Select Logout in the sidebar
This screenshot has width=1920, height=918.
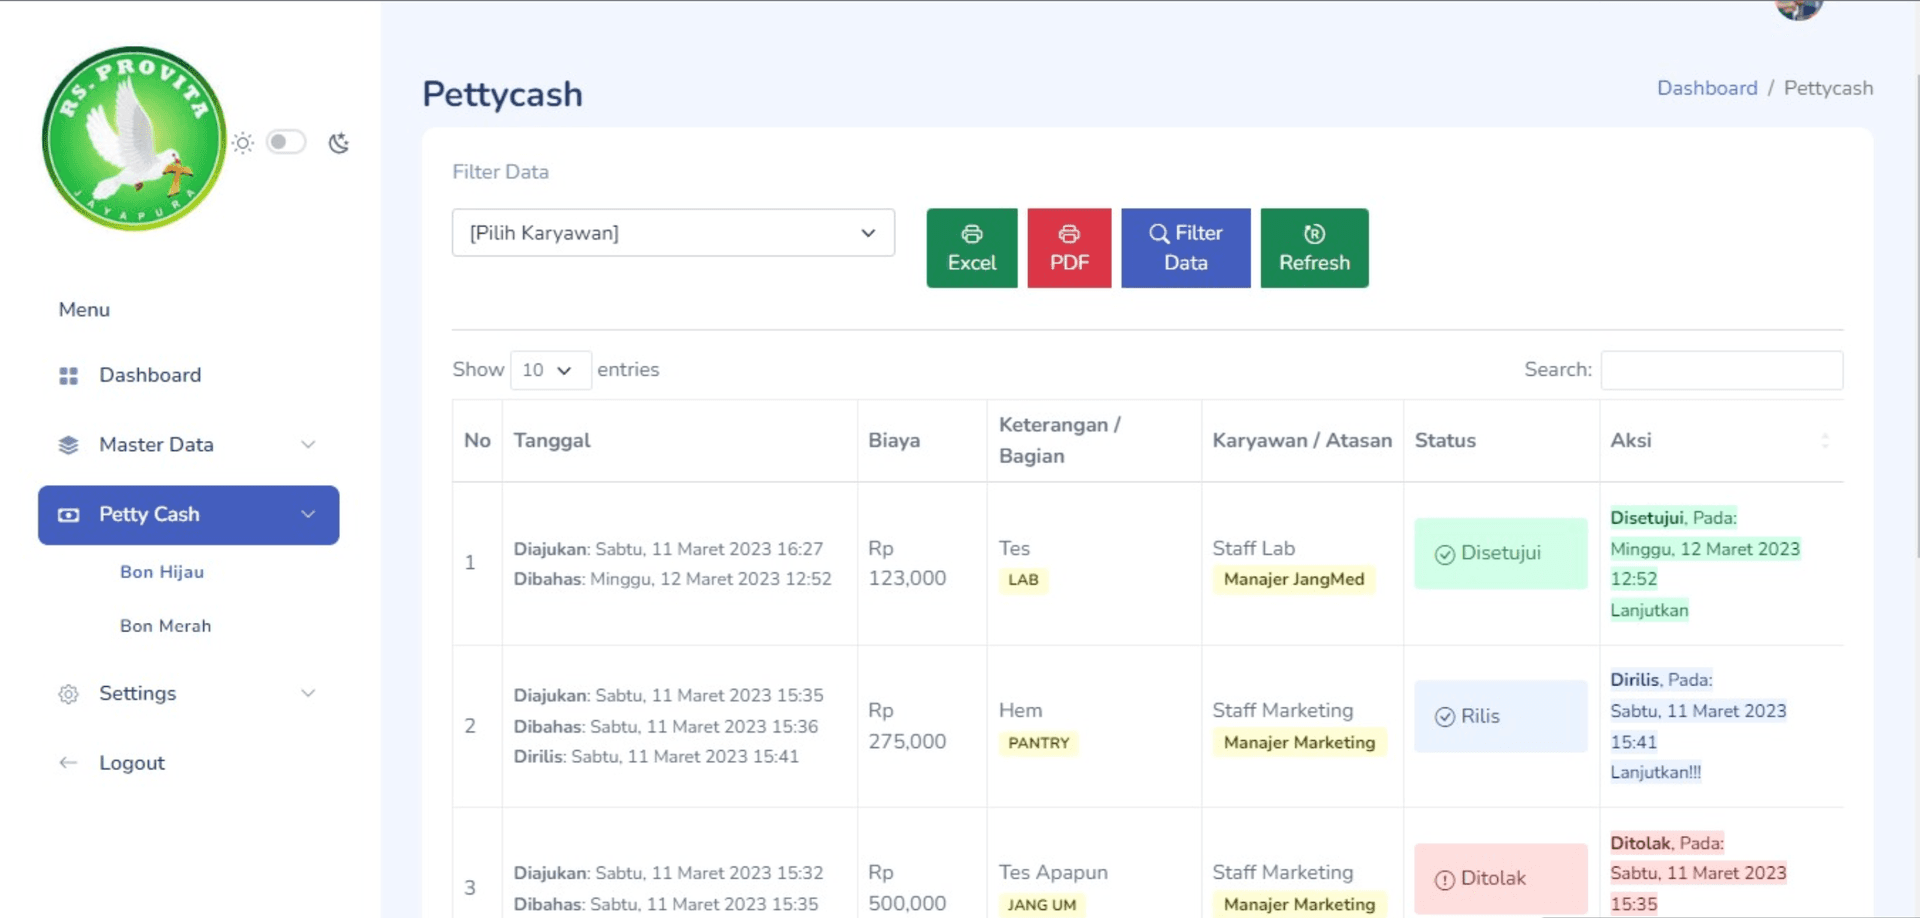(132, 763)
